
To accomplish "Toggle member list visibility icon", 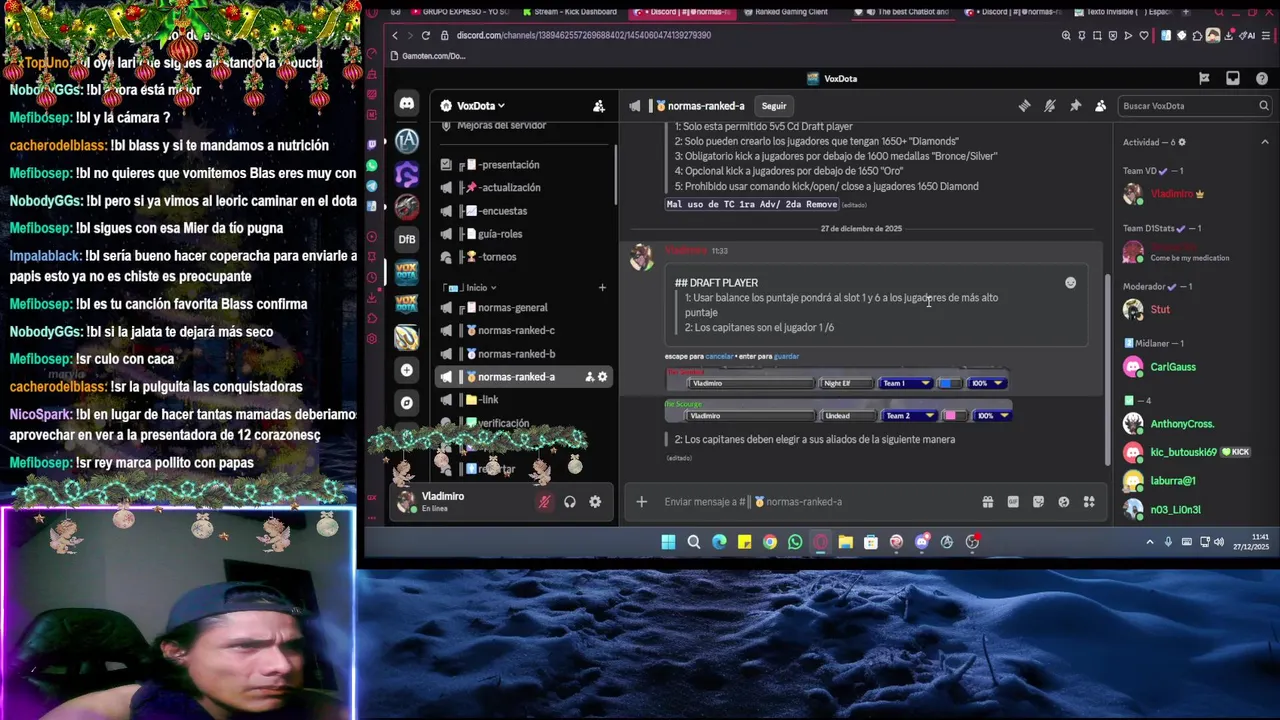I will pyautogui.click(x=1100, y=106).
